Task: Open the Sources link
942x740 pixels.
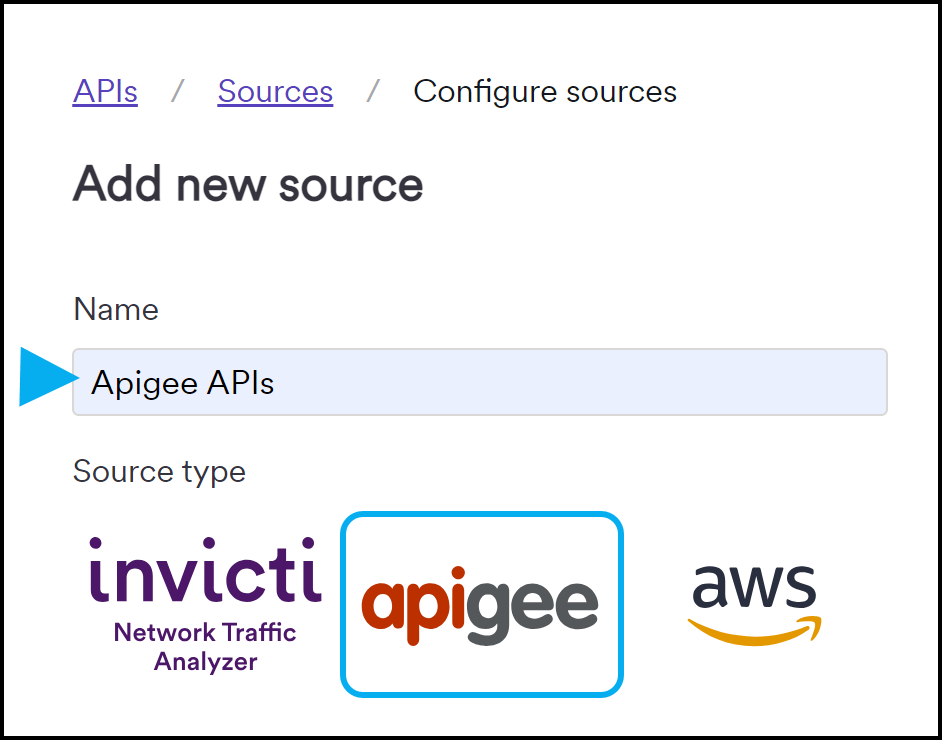Action: pos(275,91)
